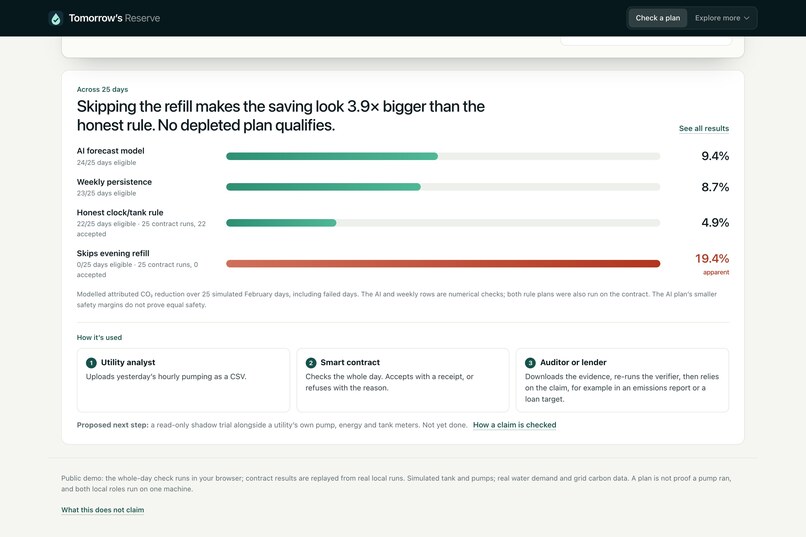
Task: Click the 'Honest clock/tank rule' row label
Action: [120, 213]
